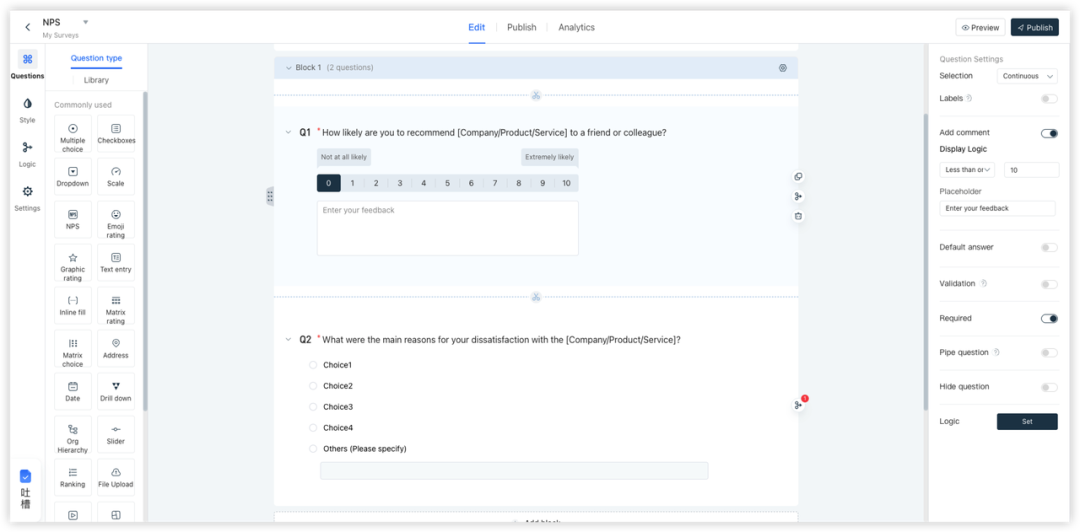
Task: Open the Less than or dropdown
Action: (x=966, y=170)
